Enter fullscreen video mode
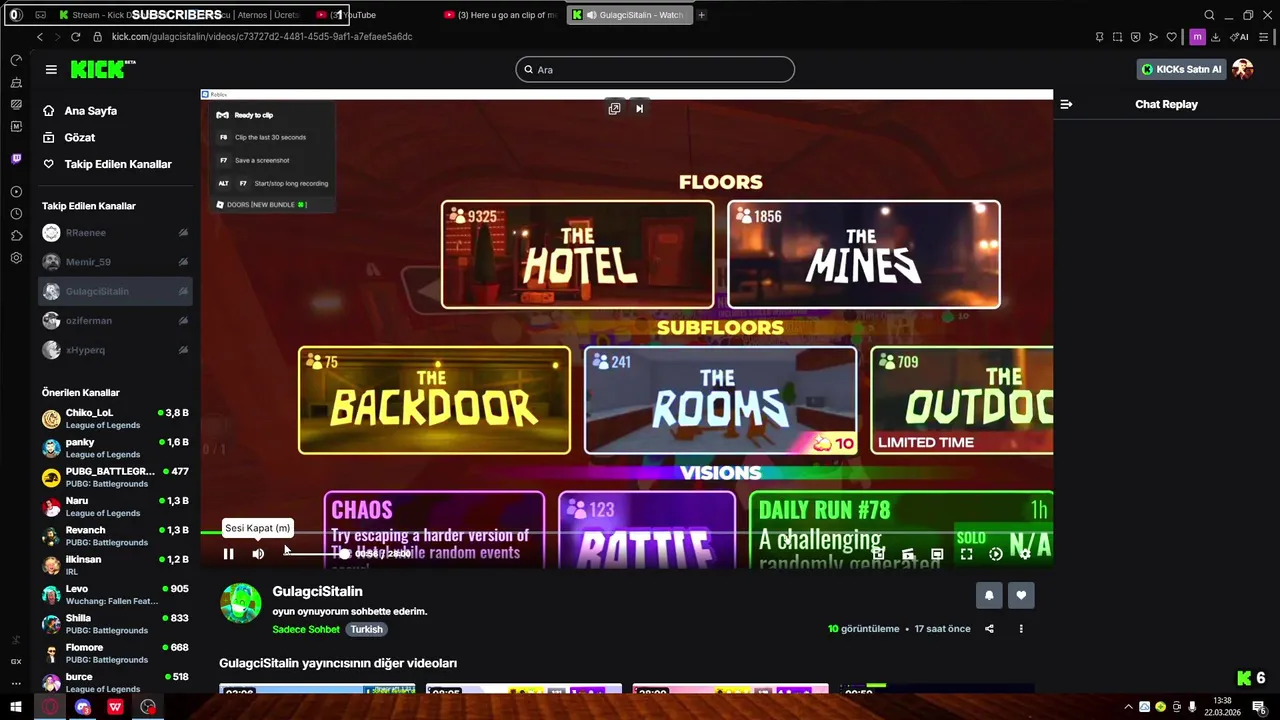The height and width of the screenshot is (720, 1280). tap(966, 554)
